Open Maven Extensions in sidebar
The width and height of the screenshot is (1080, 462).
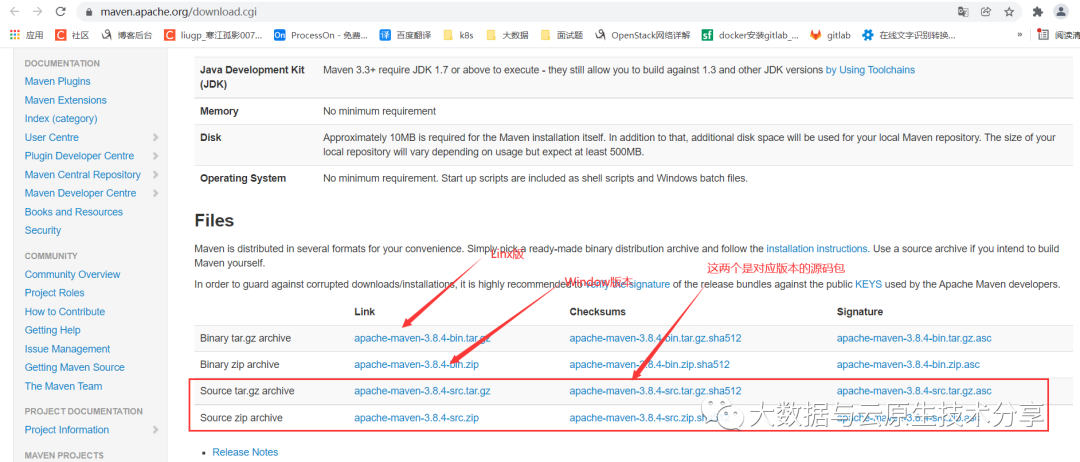(x=65, y=100)
